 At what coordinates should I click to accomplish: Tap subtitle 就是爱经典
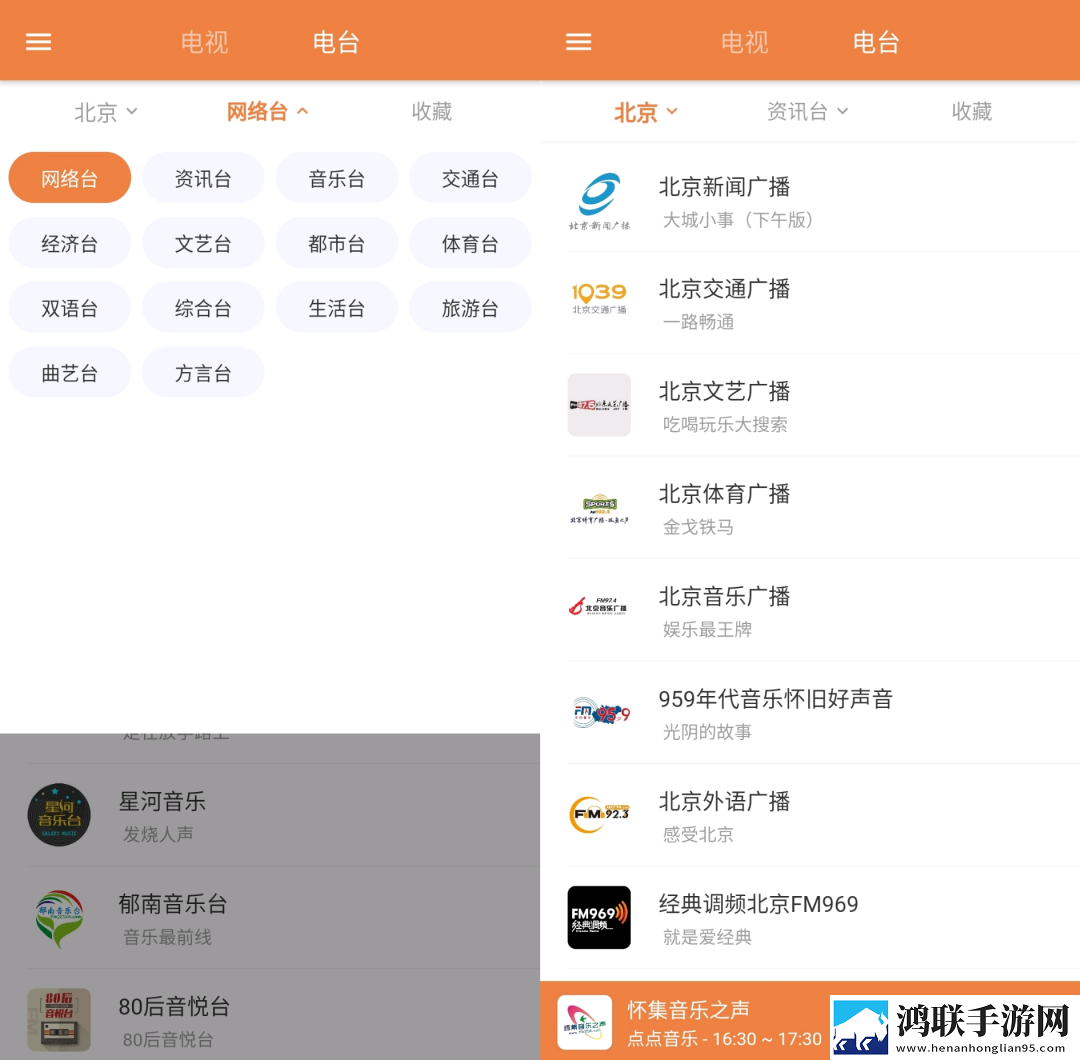pos(707,937)
